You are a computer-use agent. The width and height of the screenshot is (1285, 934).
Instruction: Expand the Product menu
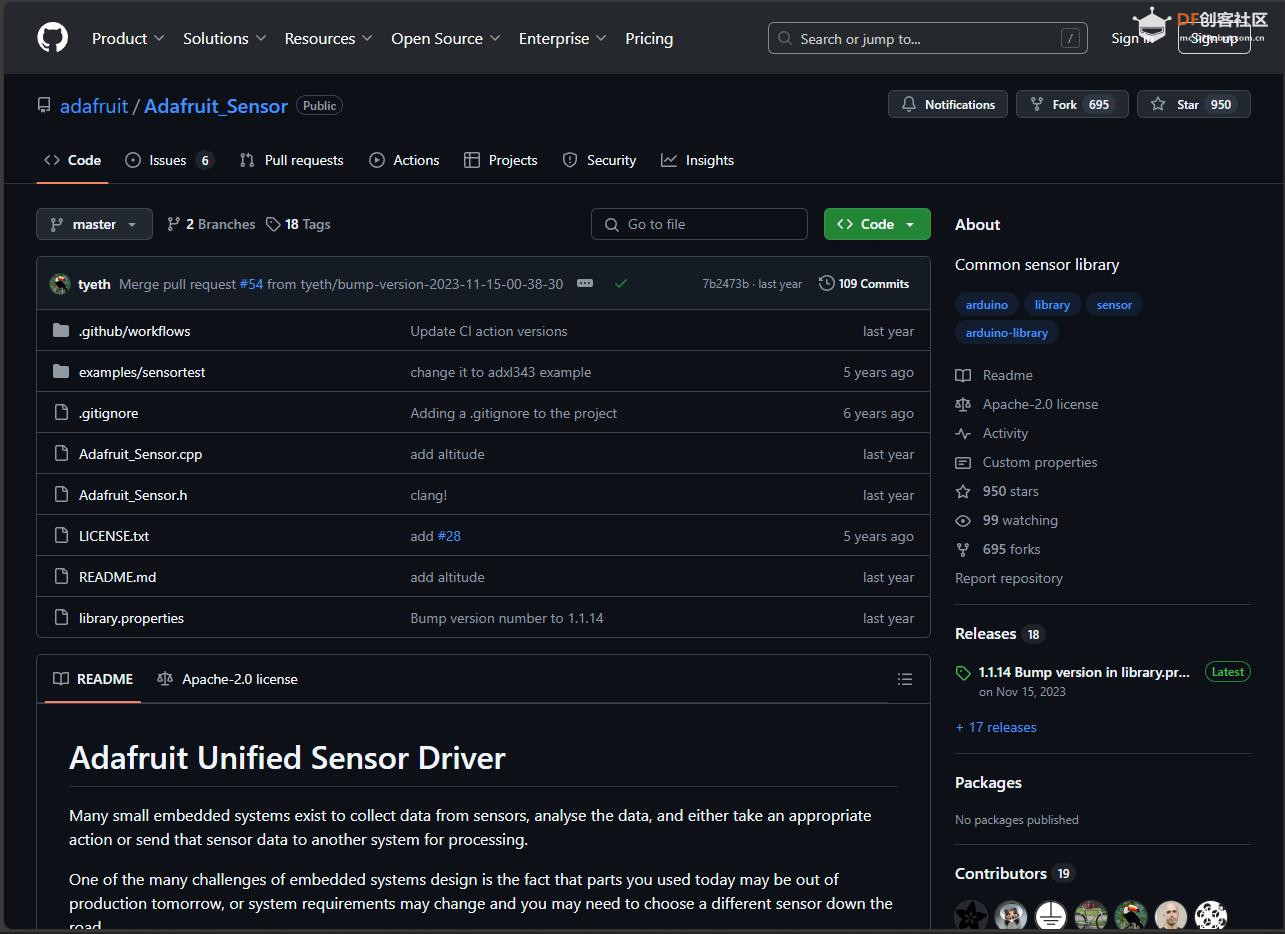point(128,38)
